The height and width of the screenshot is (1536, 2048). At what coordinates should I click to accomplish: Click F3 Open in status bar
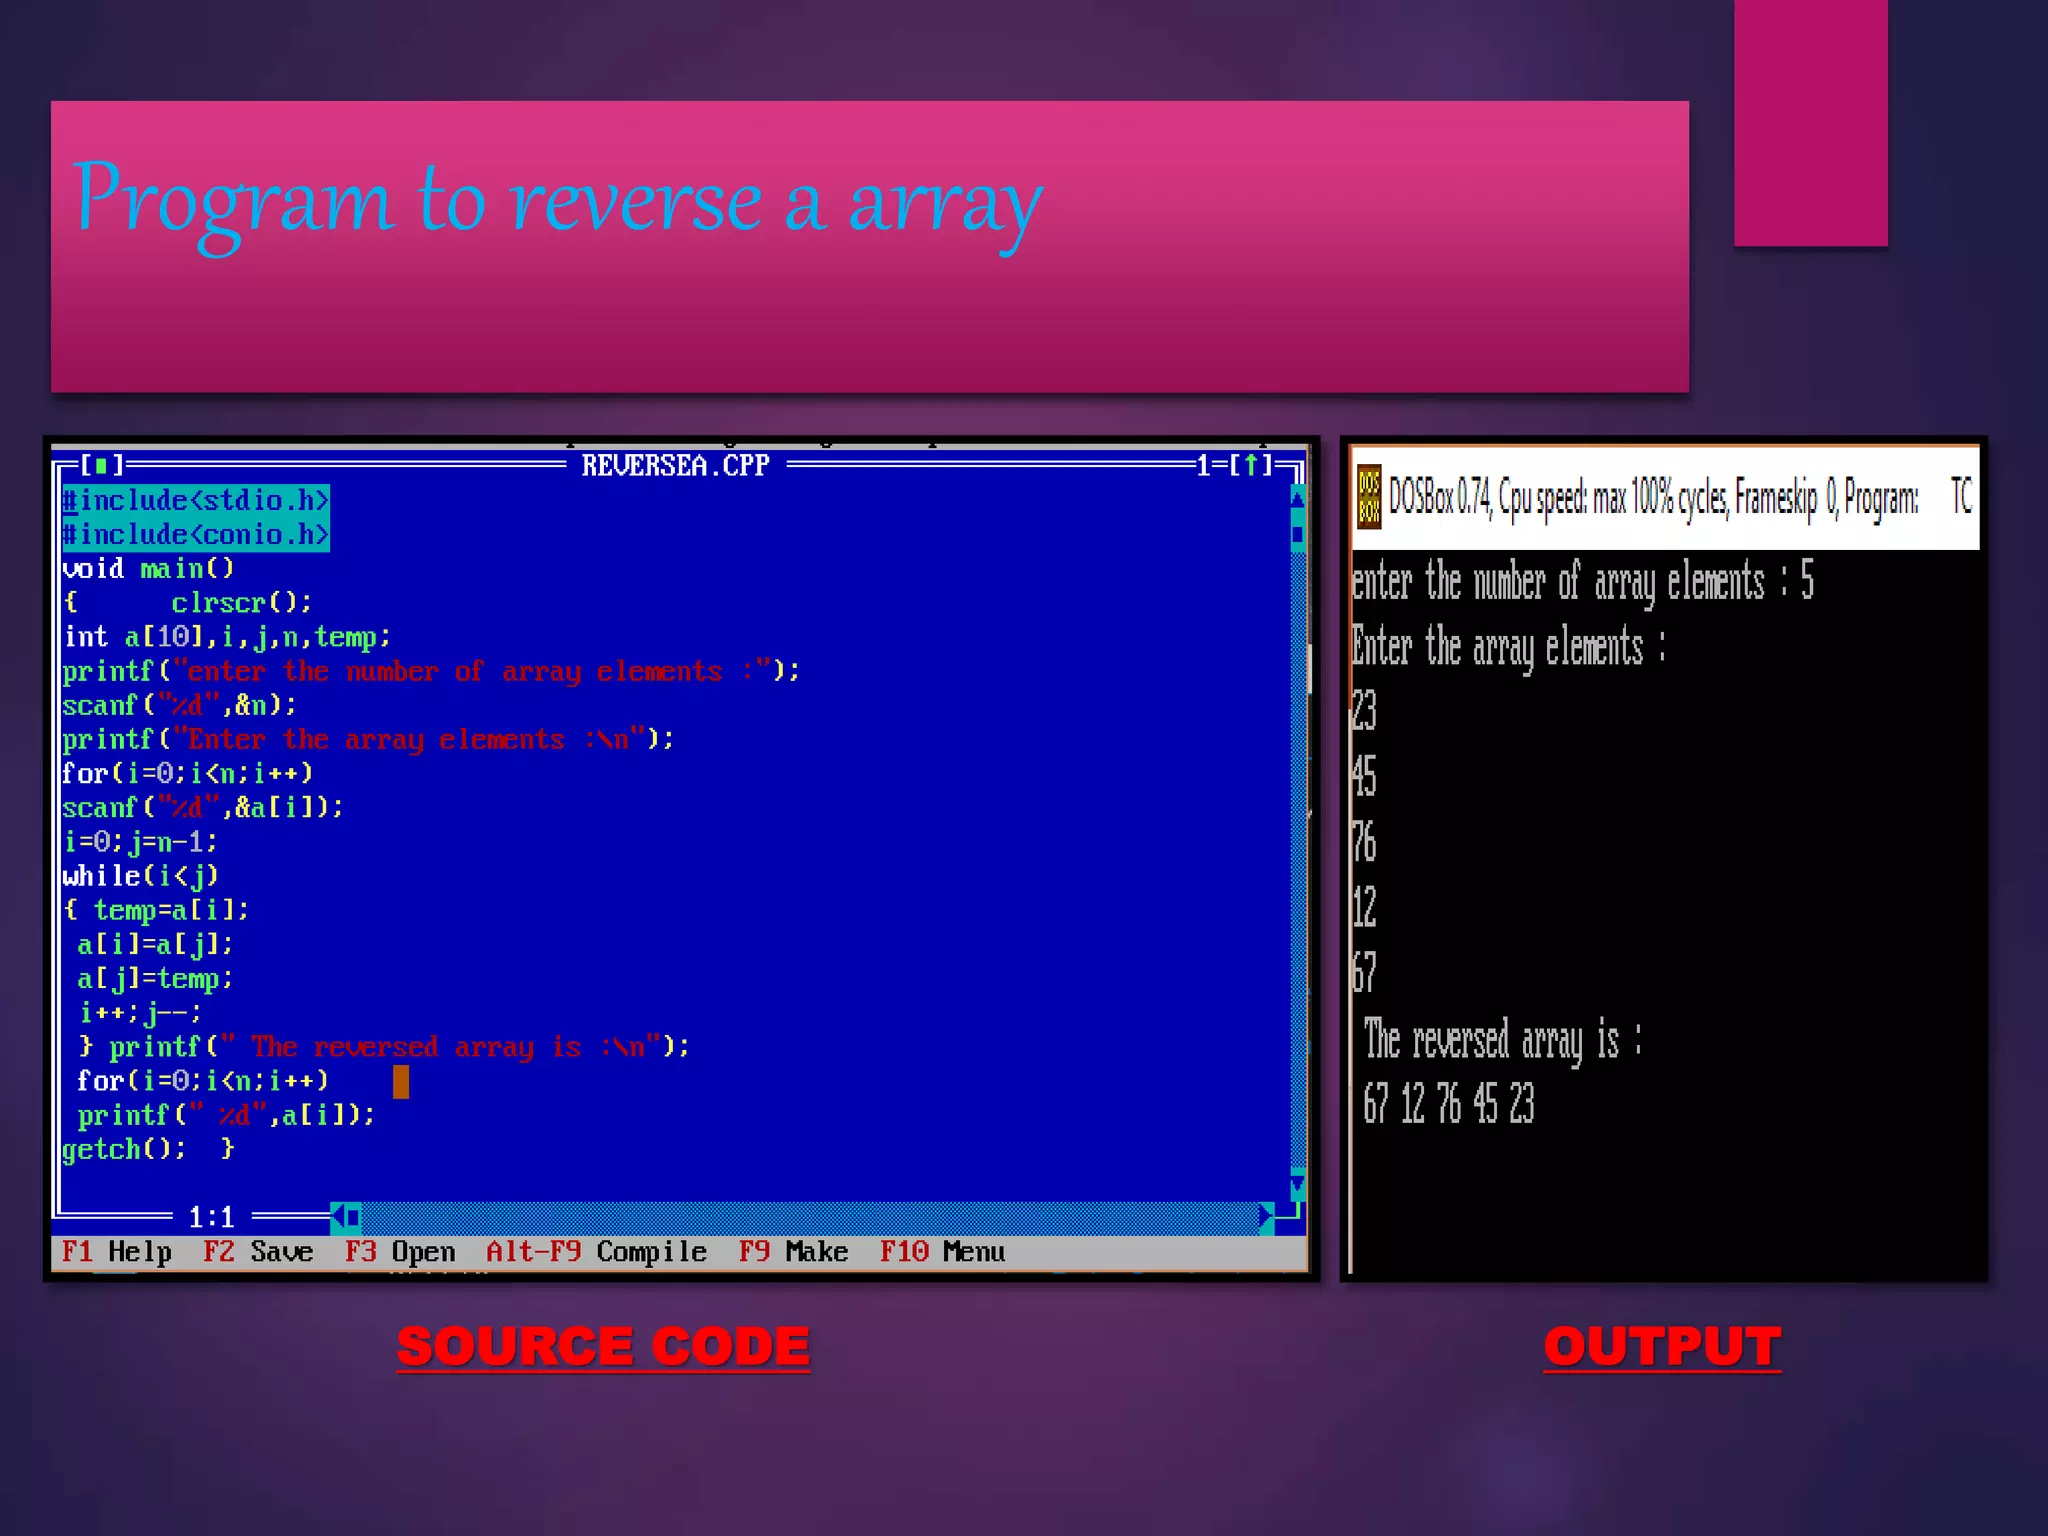click(x=400, y=1252)
